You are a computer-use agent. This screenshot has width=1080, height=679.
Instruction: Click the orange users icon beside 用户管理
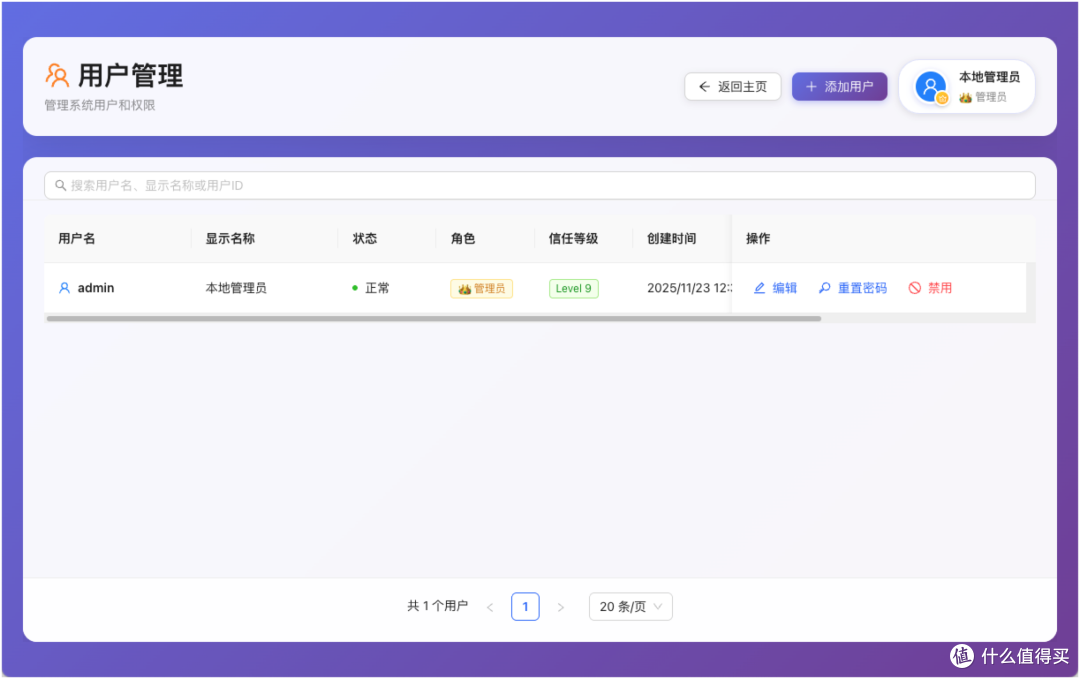click(x=57, y=75)
